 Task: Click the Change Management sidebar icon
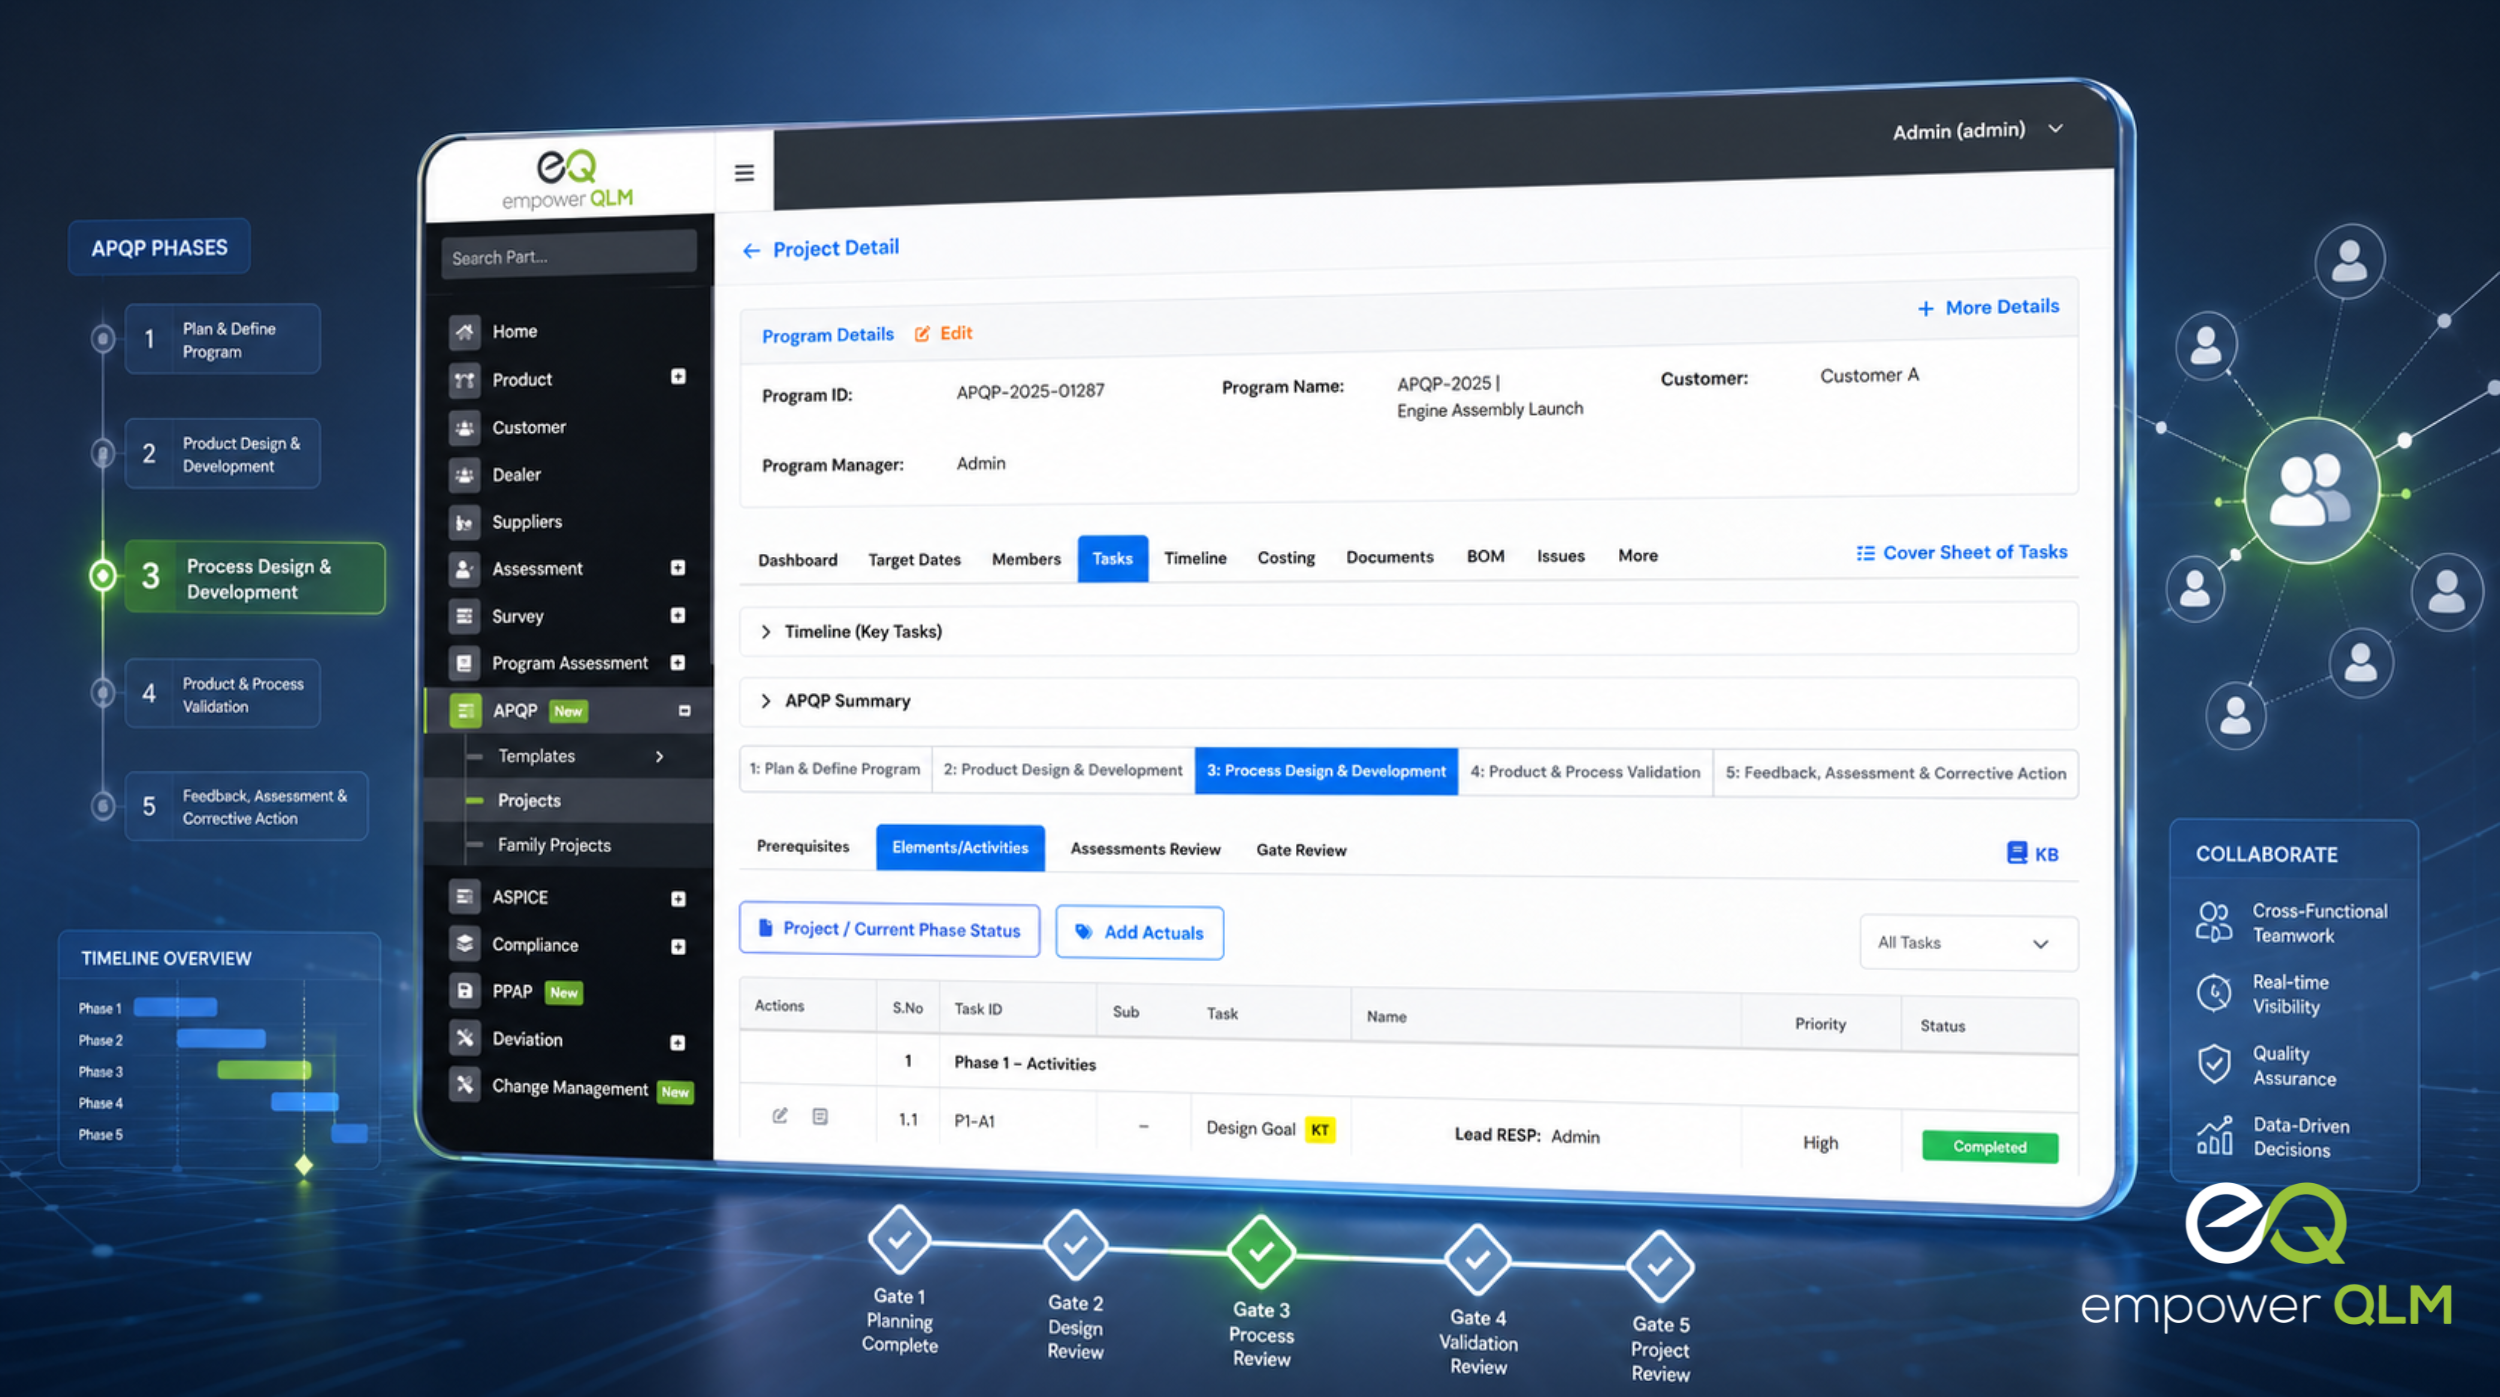point(464,1085)
